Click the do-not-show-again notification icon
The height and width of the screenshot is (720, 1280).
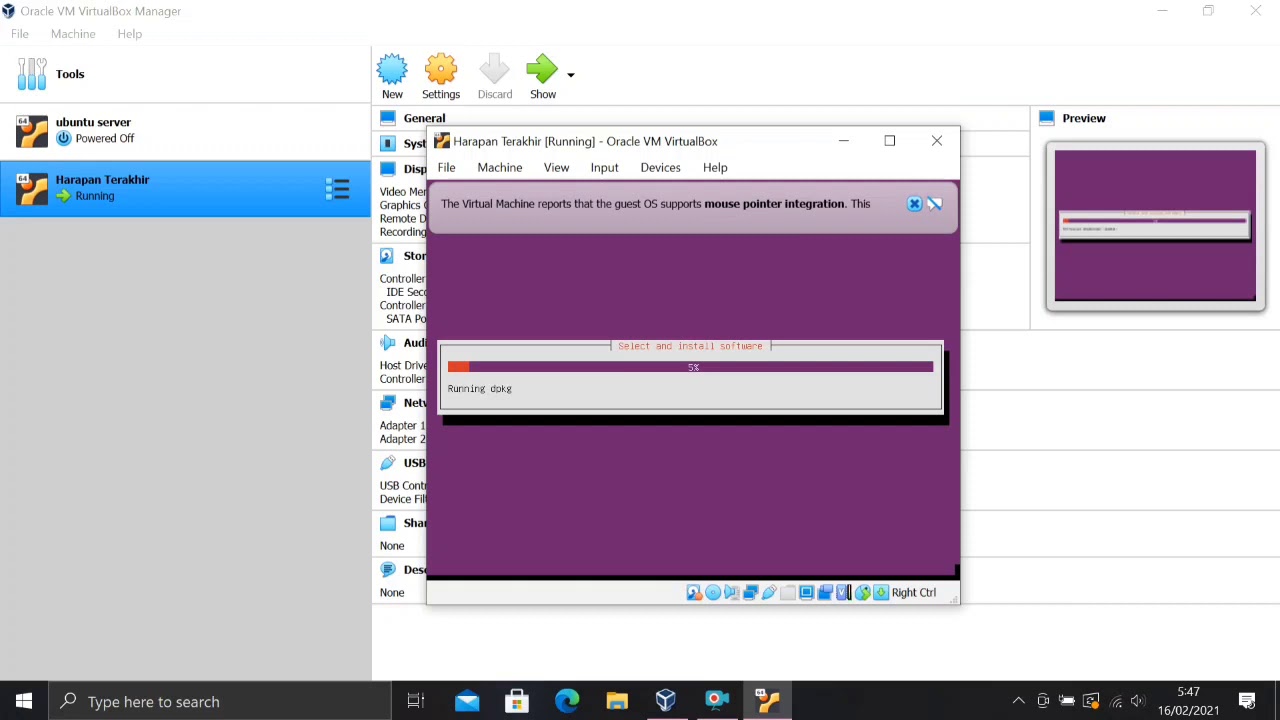tap(935, 204)
